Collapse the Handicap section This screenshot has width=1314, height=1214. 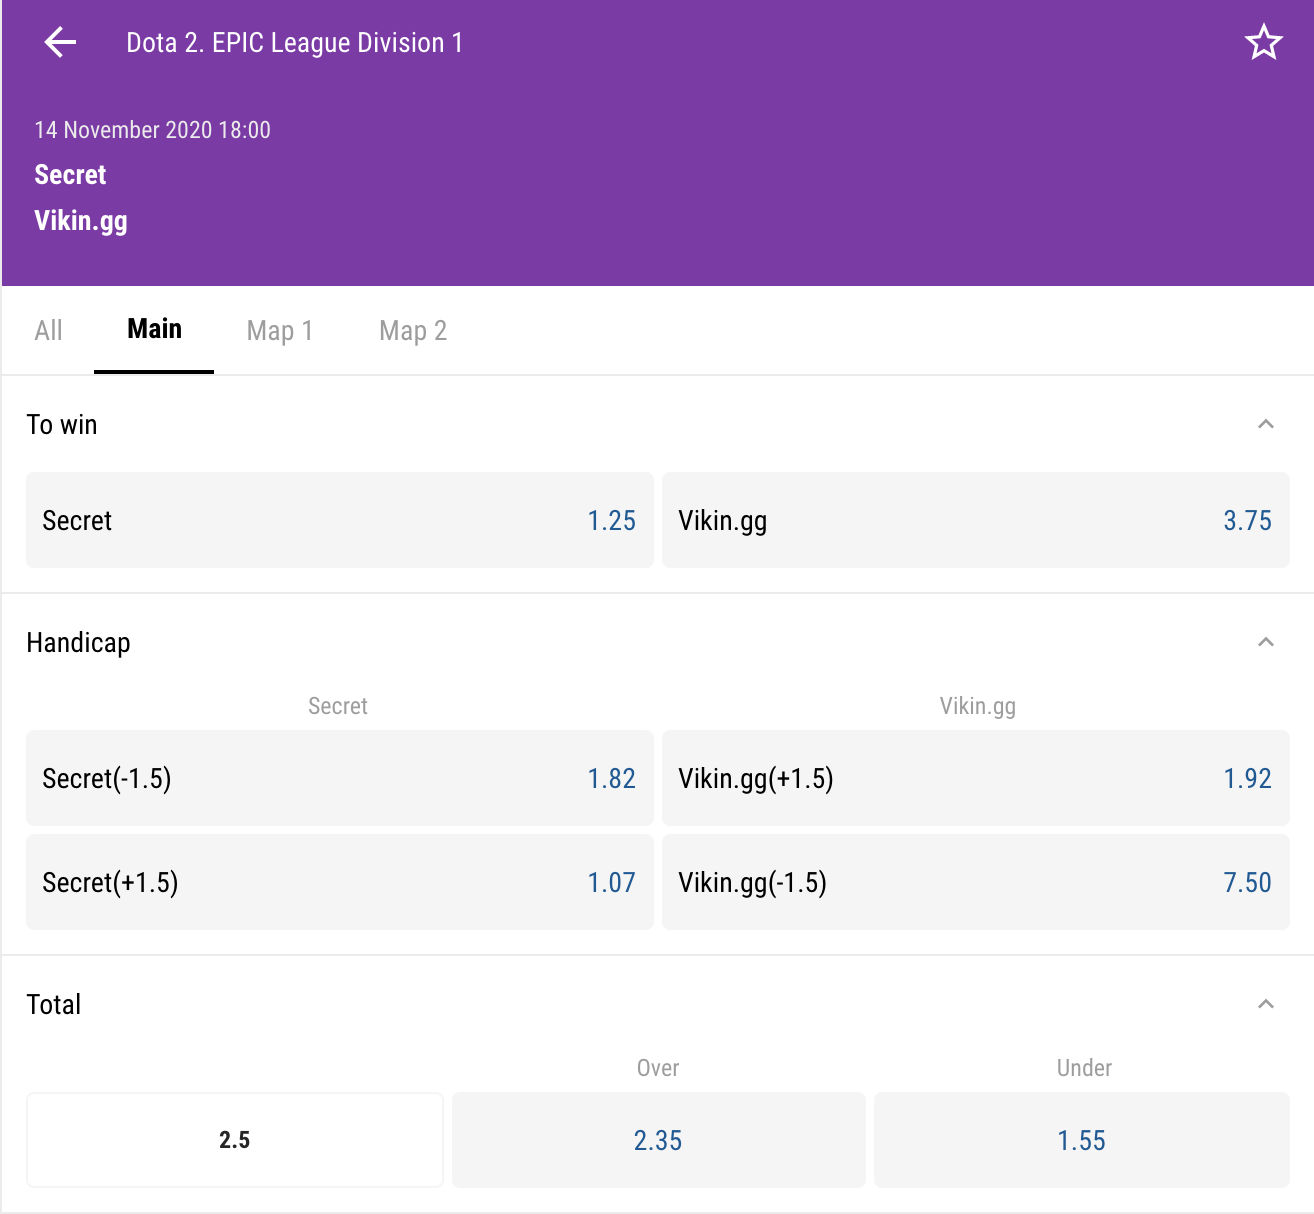pos(1265,642)
